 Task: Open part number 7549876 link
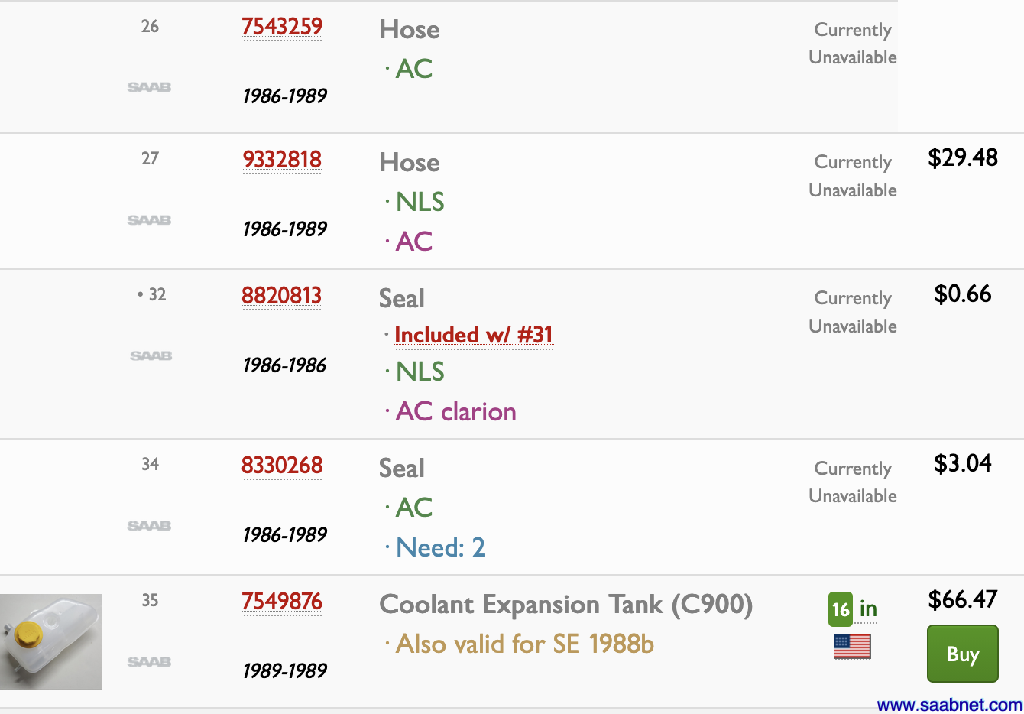[x=281, y=602]
